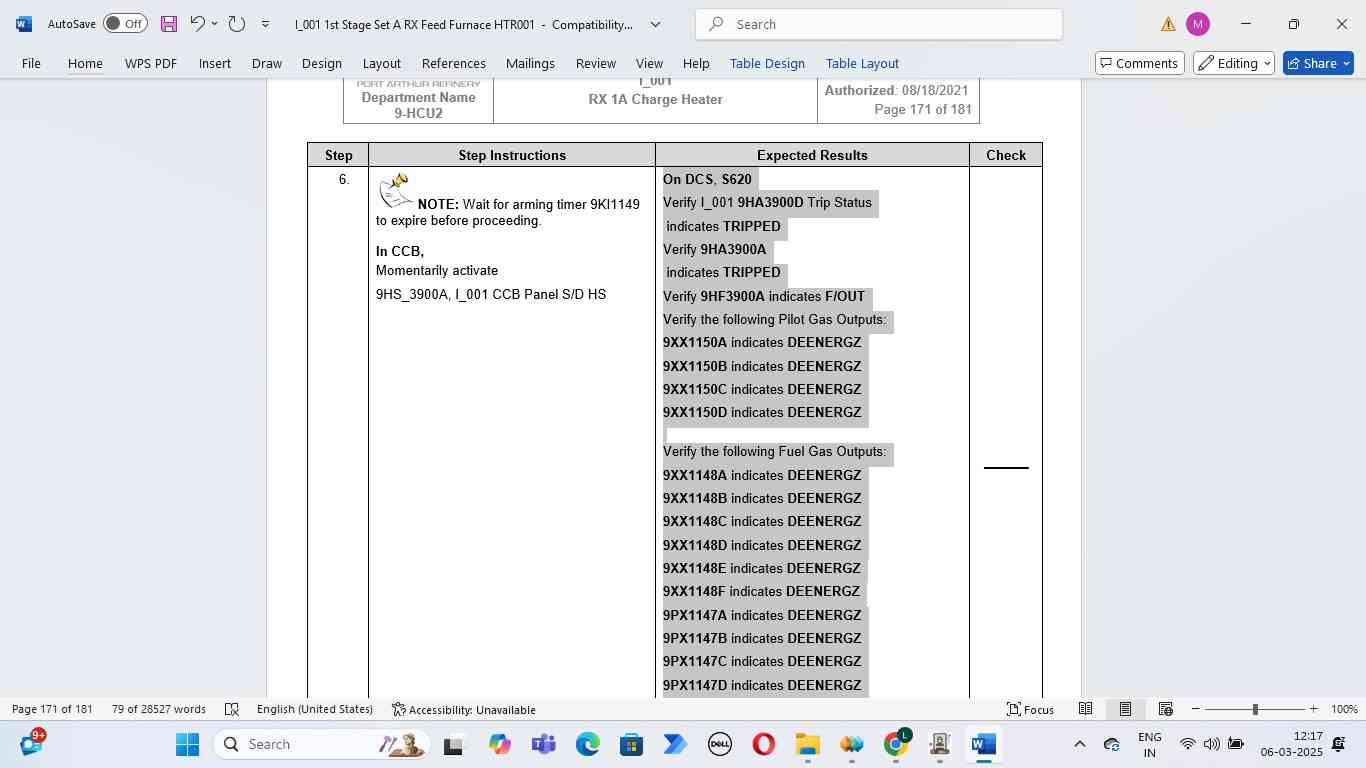Click the Redo/Repeat icon
This screenshot has width=1366, height=768.
coord(237,24)
